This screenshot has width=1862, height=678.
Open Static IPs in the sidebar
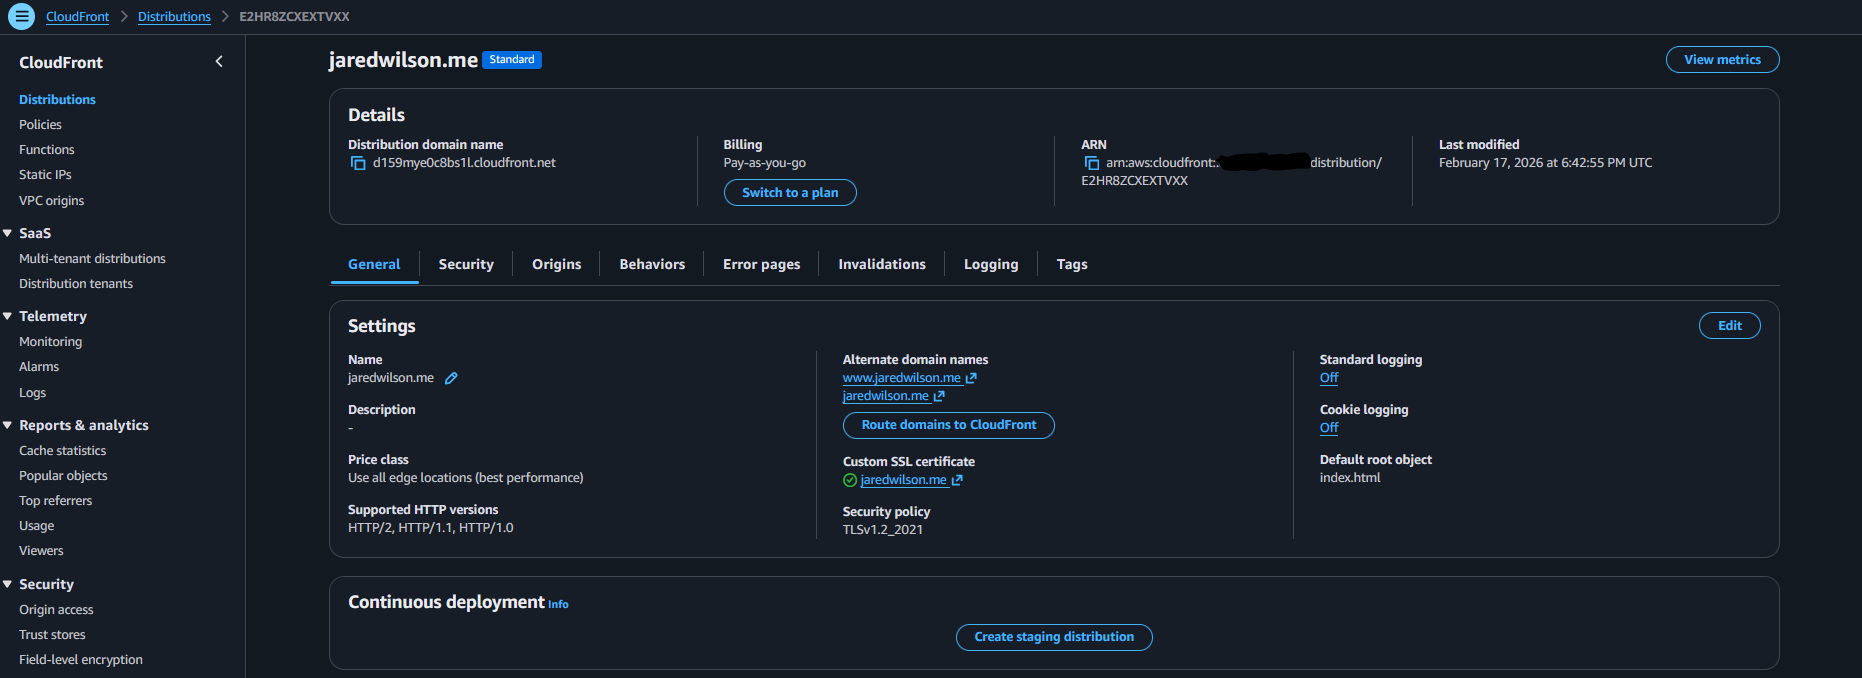tap(45, 175)
